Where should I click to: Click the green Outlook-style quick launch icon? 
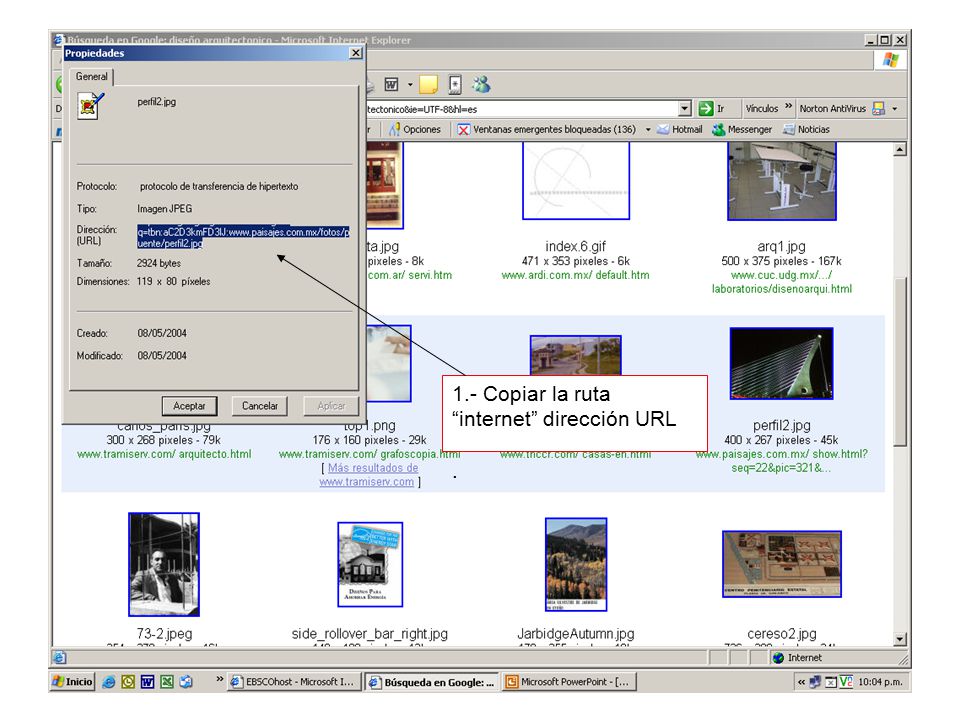(128, 681)
